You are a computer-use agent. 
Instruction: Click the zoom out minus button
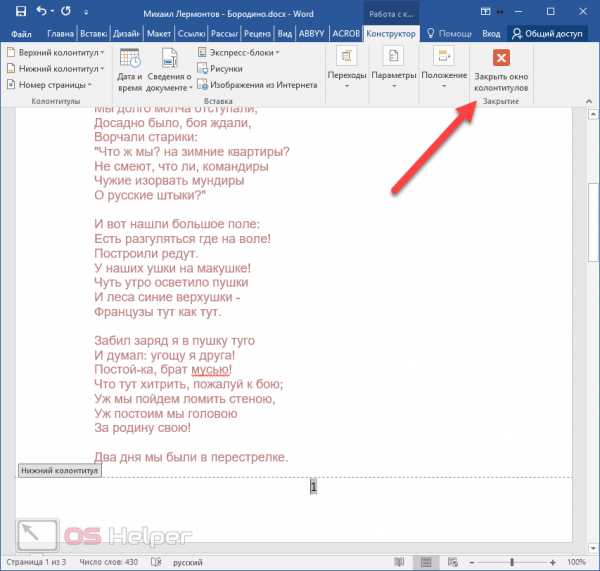472,562
